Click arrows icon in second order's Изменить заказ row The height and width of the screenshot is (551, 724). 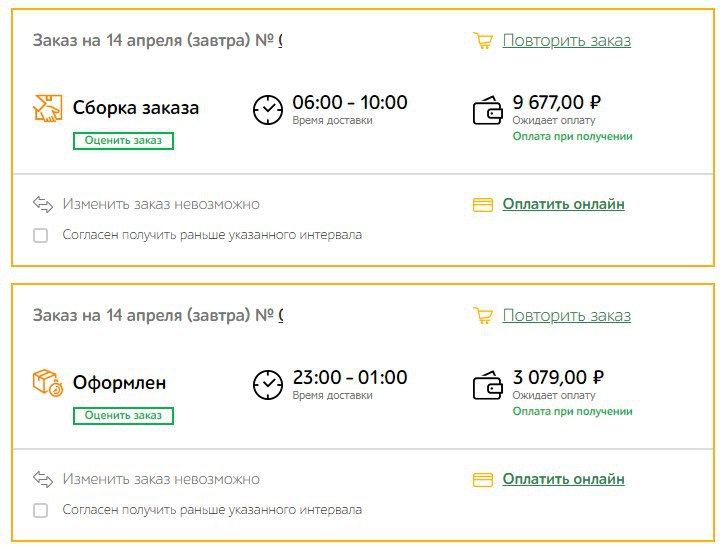pos(43,479)
